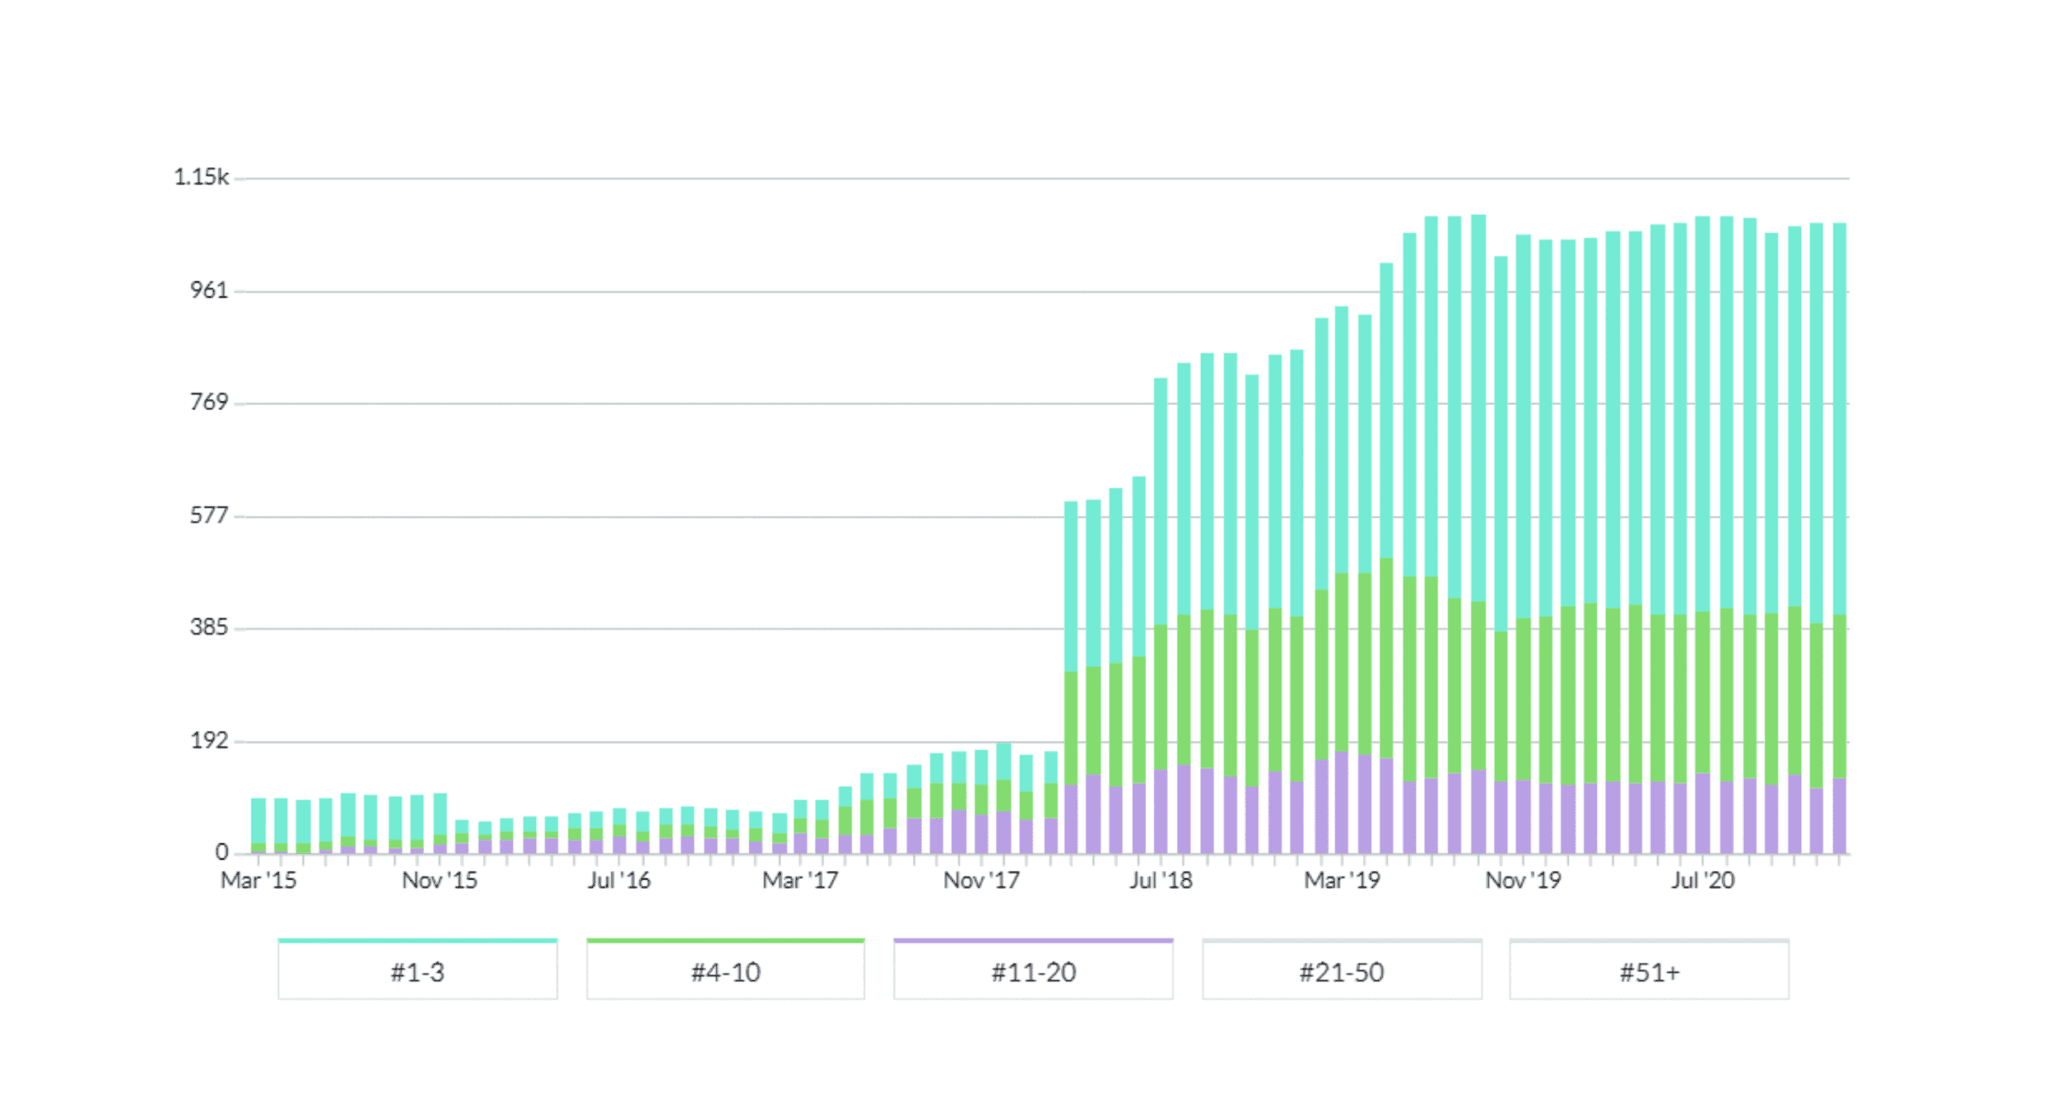Click the Nov '15 x-axis label

[x=439, y=880]
